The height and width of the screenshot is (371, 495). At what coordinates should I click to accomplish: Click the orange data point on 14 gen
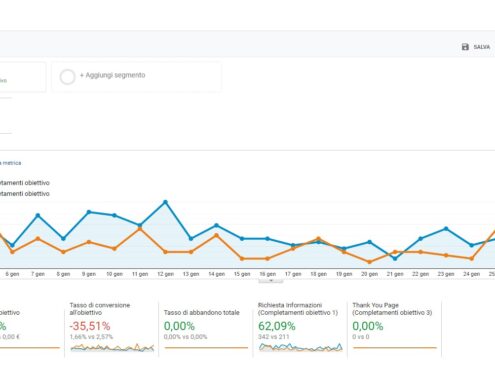(216, 235)
